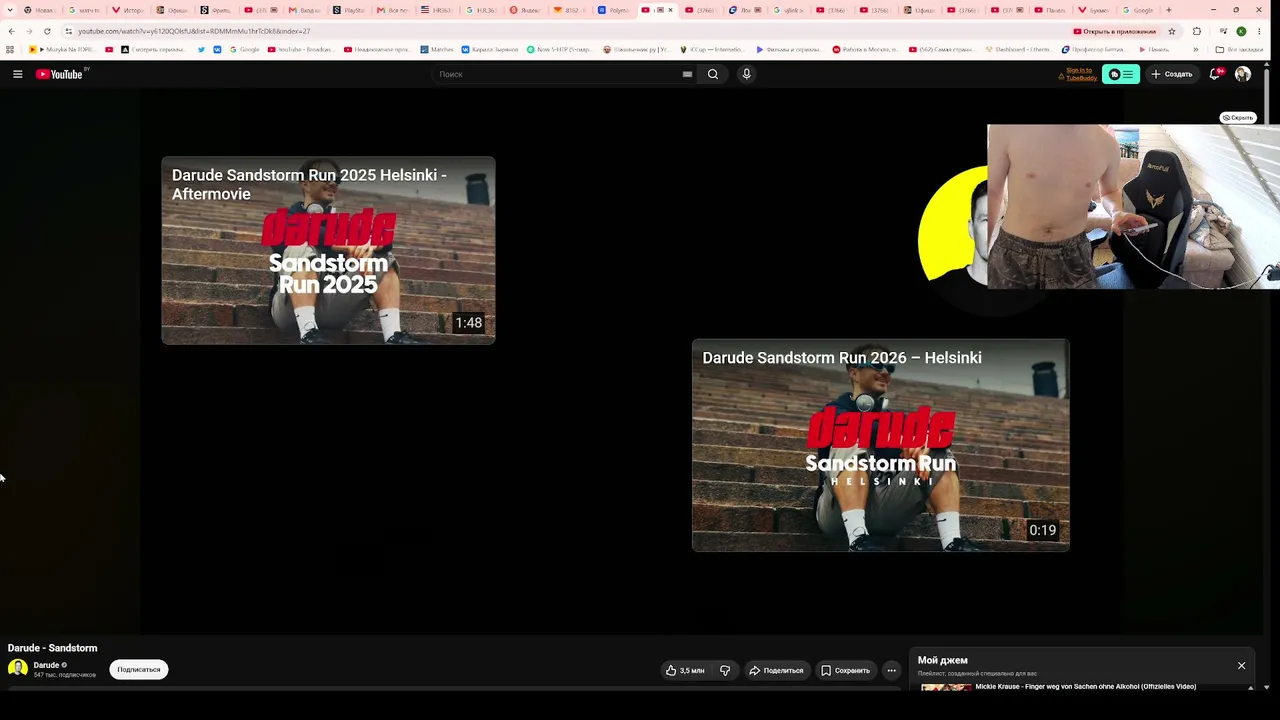Dislike the video
The image size is (1280, 720).
(x=725, y=670)
